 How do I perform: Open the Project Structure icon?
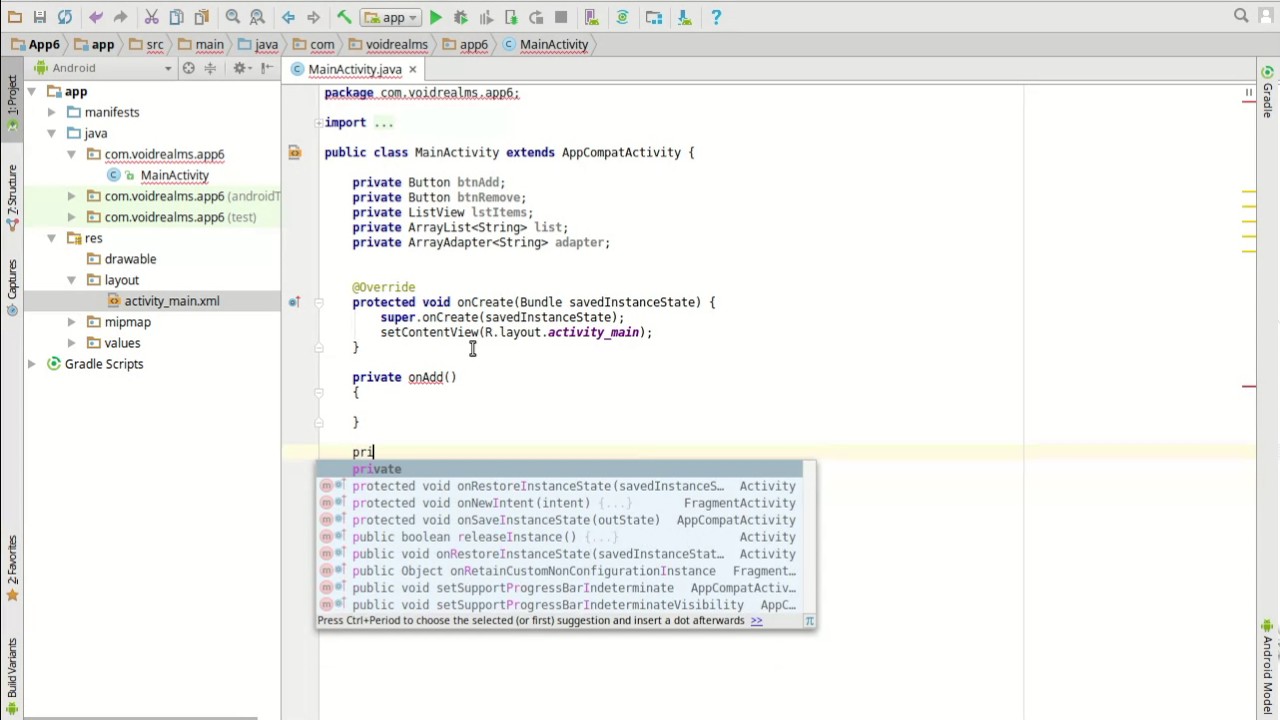click(x=654, y=17)
